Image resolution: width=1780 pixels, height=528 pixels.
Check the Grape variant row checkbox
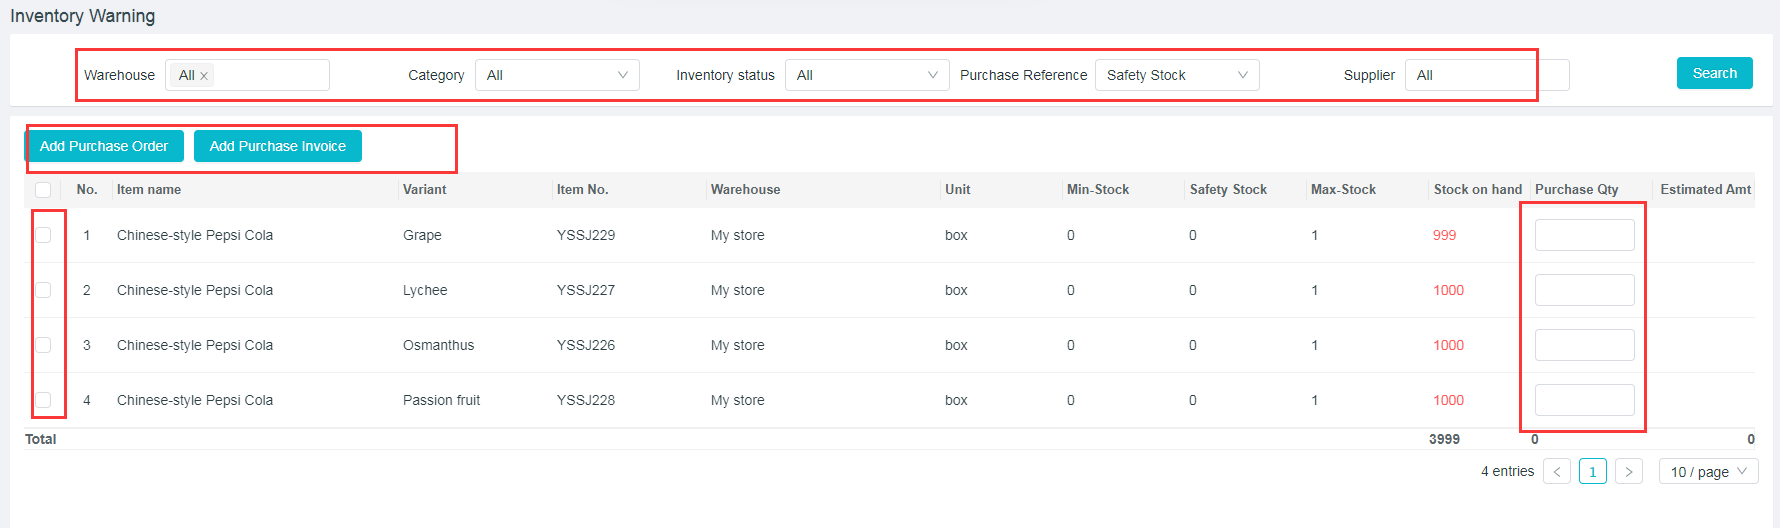(x=43, y=235)
